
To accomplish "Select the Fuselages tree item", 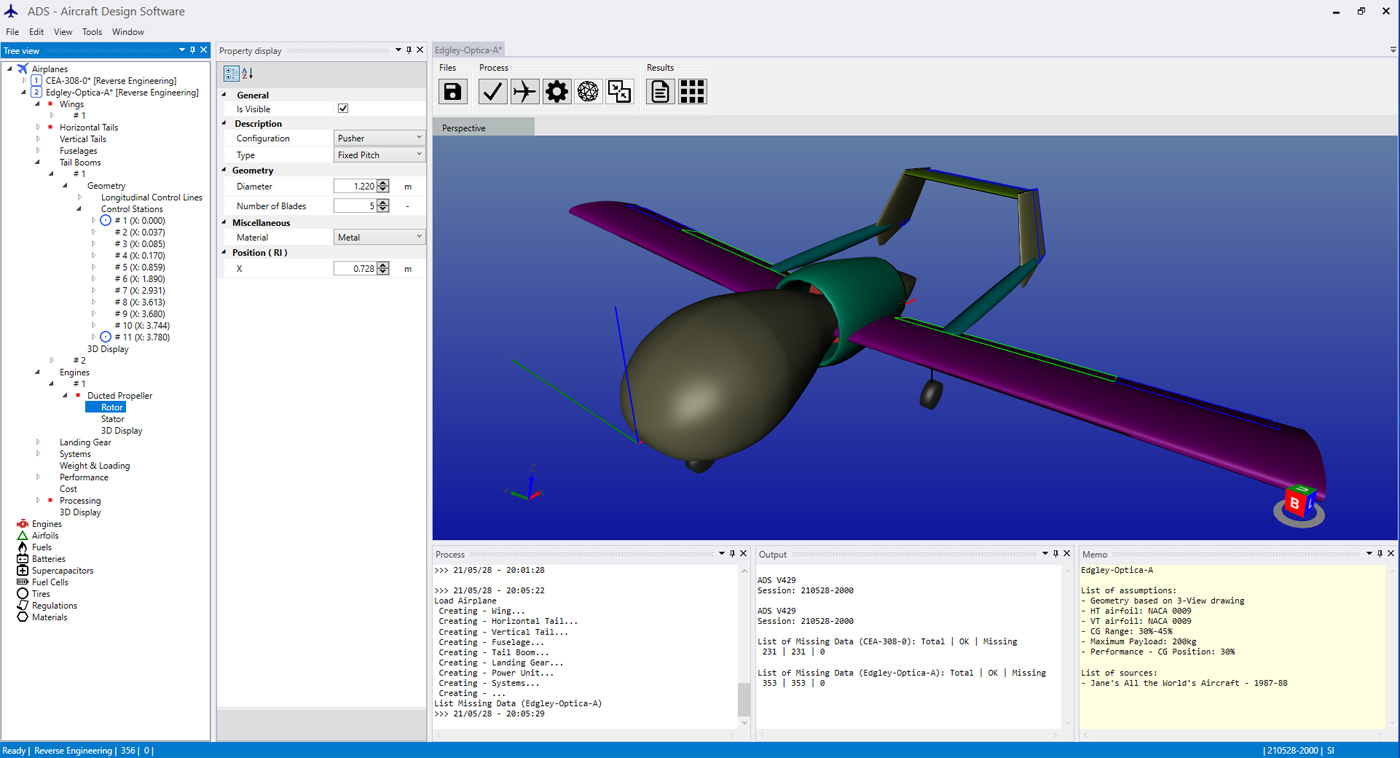I will click(78, 151).
